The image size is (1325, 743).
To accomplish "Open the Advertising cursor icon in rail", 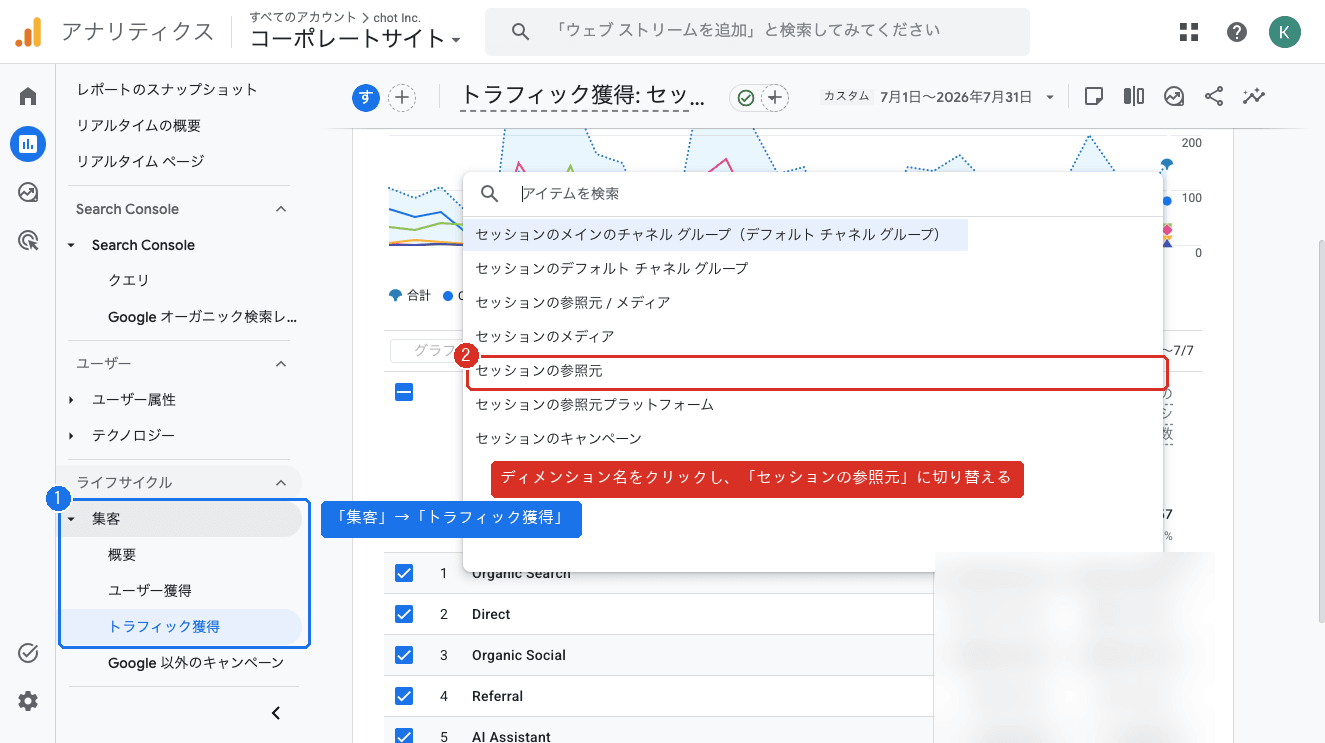I will 28,240.
